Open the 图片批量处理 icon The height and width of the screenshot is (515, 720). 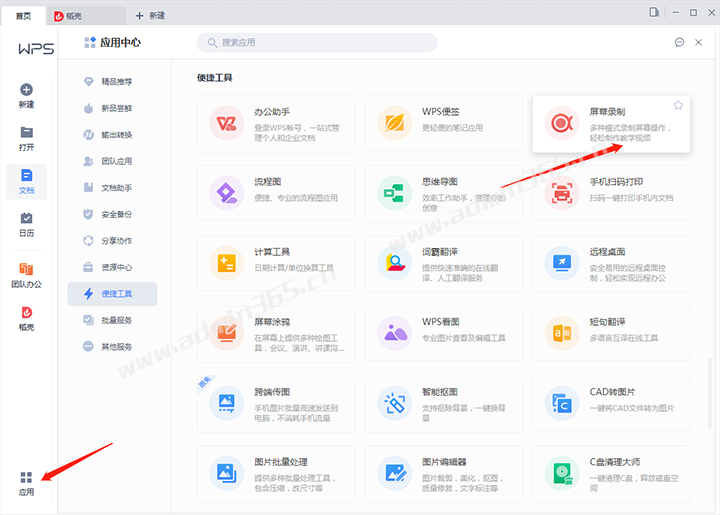coord(226,473)
